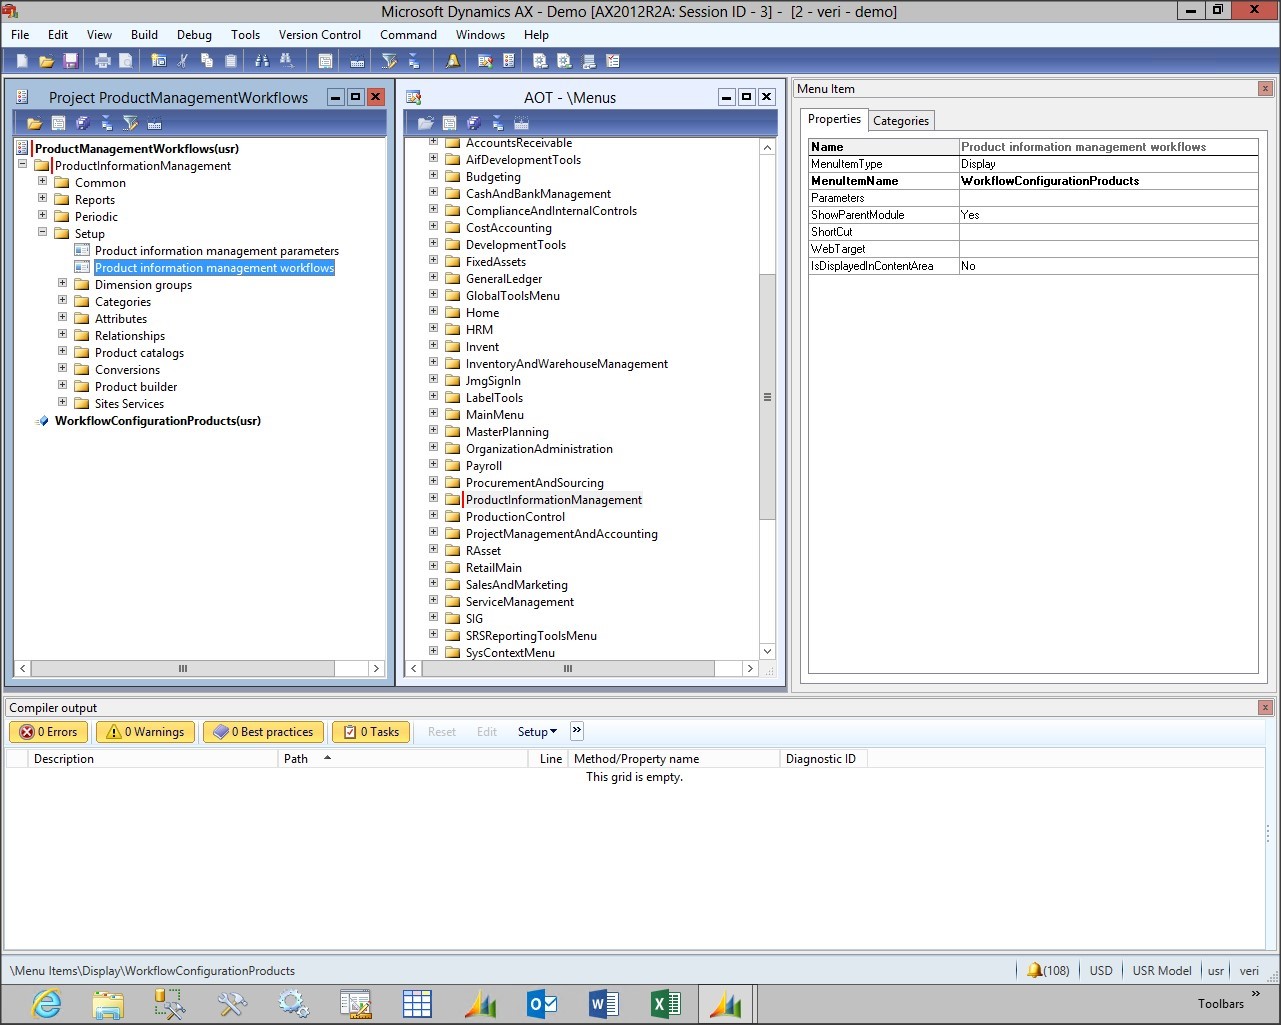This screenshot has height=1025, width=1281.
Task: Click the Copy icon in main toolbar
Action: (x=207, y=61)
